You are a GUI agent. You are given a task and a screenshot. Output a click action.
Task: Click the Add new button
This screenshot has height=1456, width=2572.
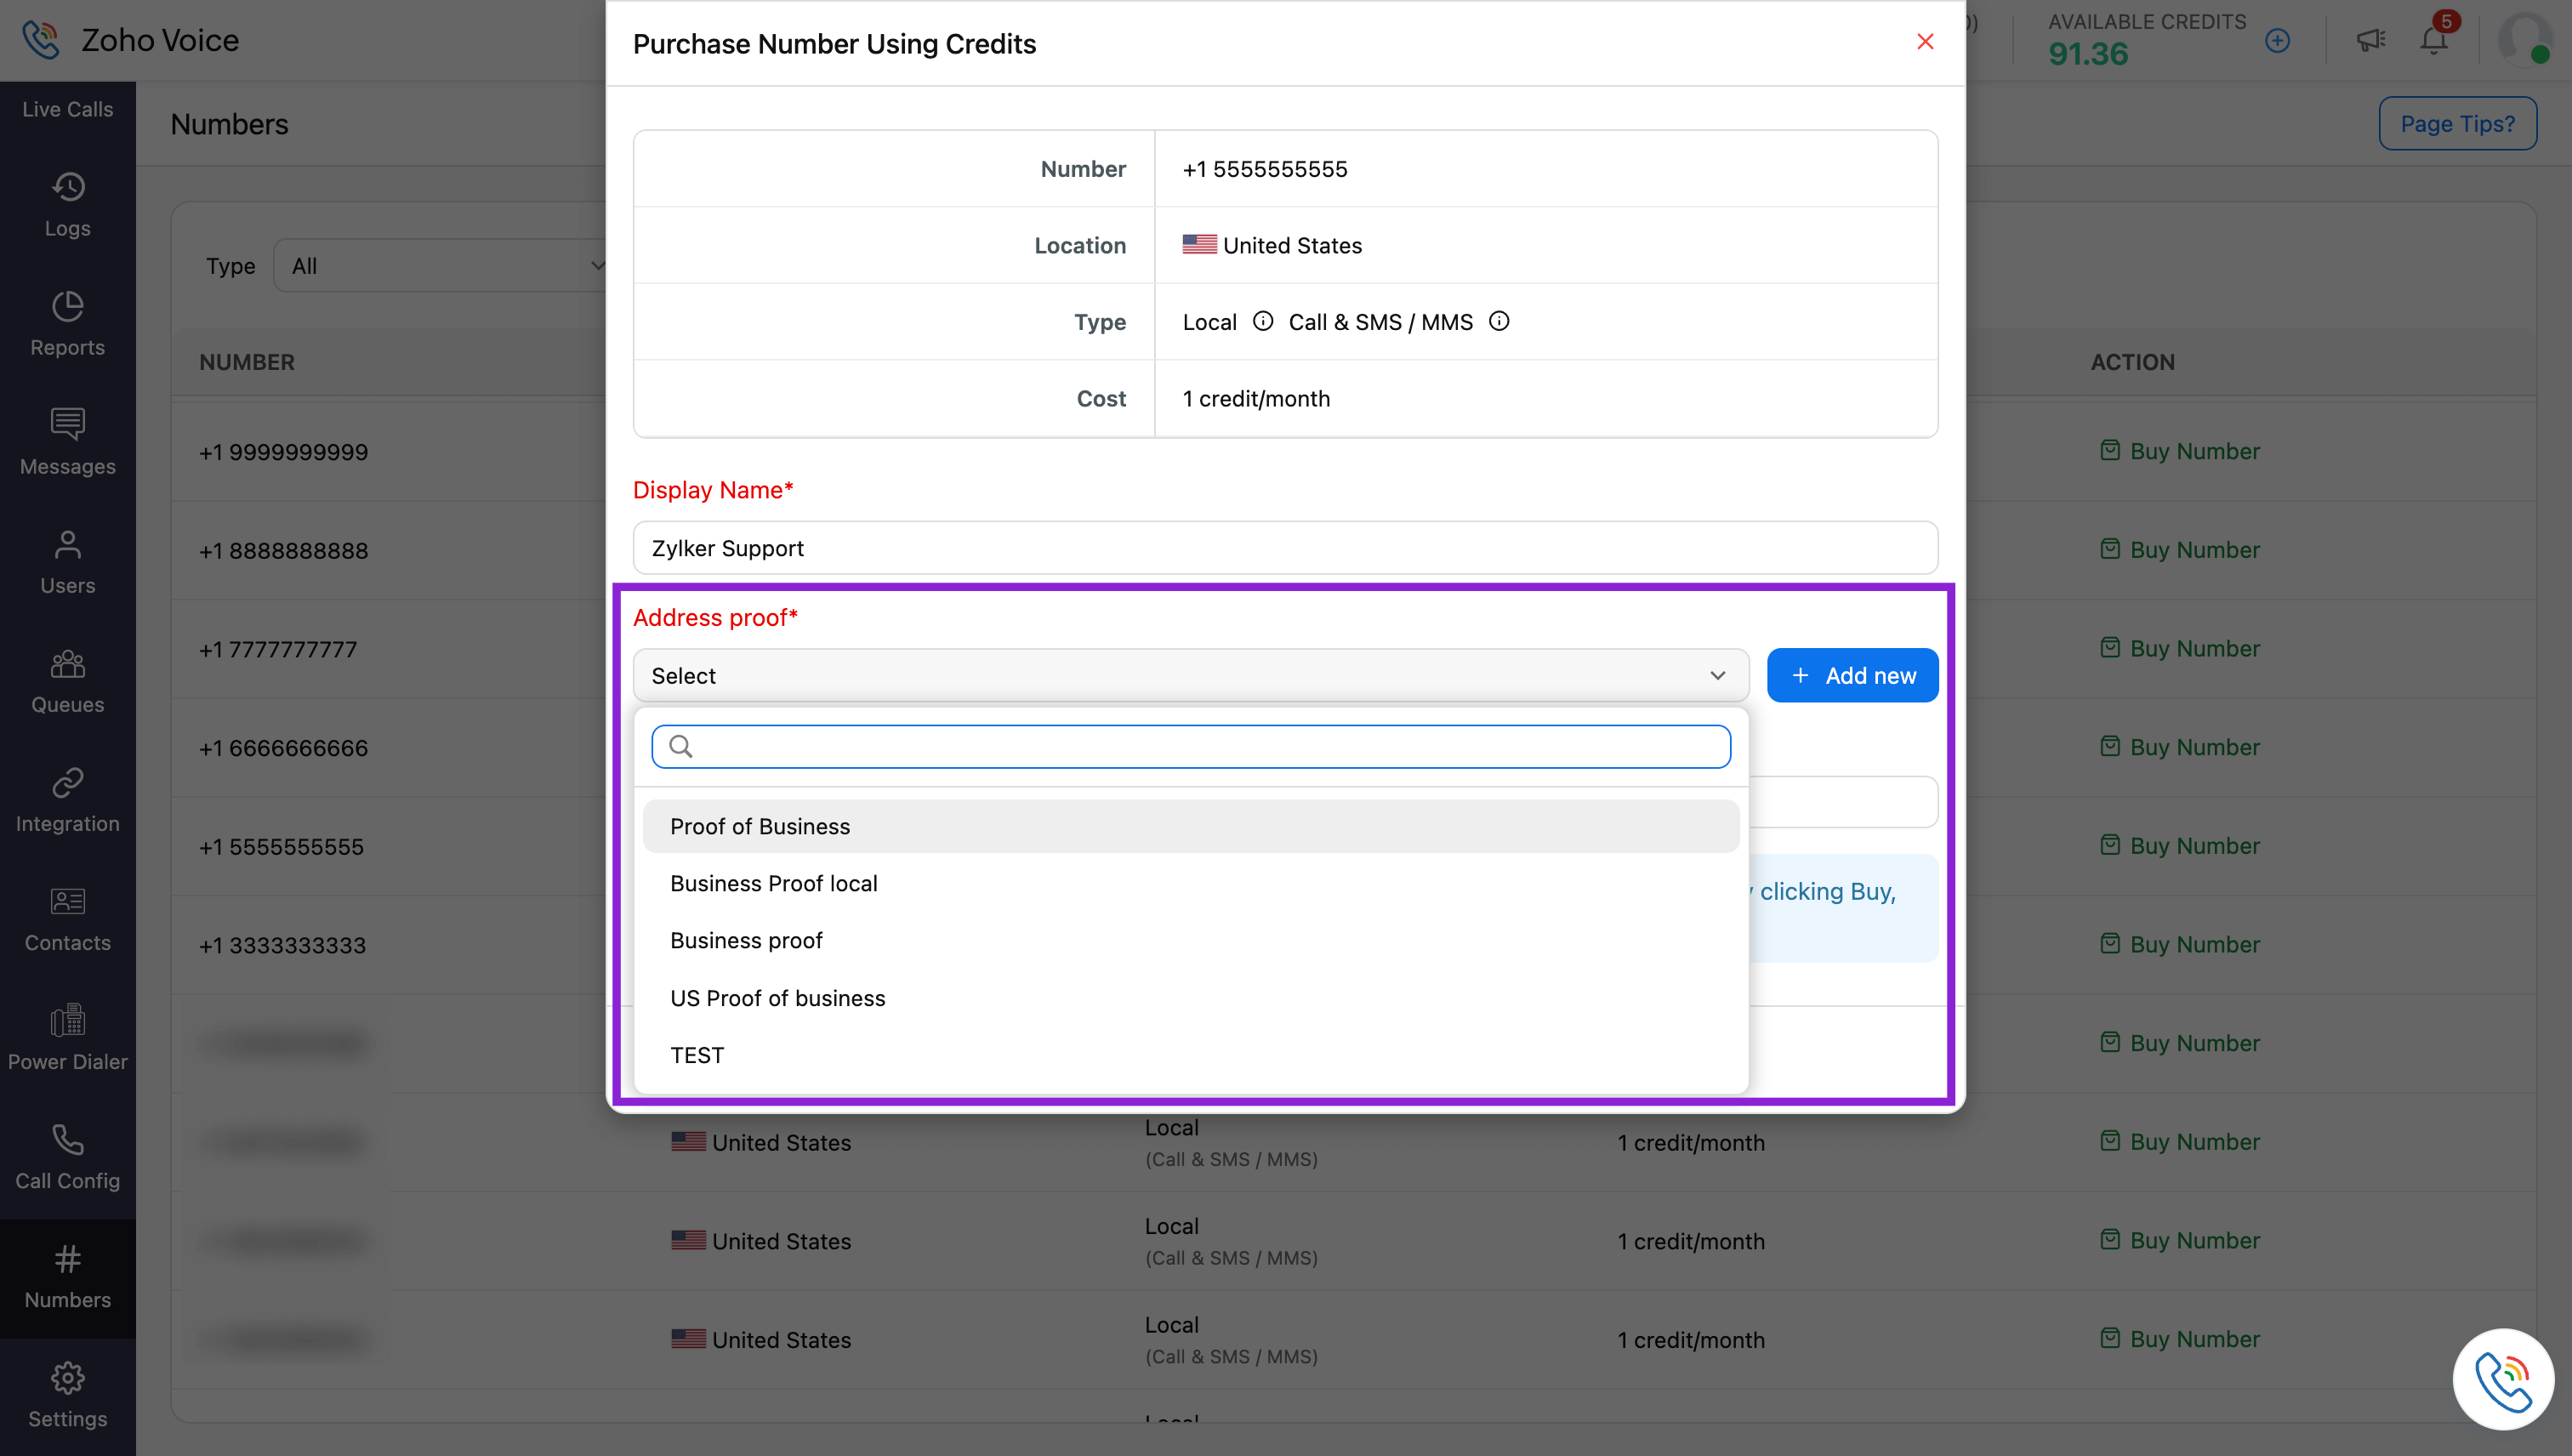(x=1852, y=675)
